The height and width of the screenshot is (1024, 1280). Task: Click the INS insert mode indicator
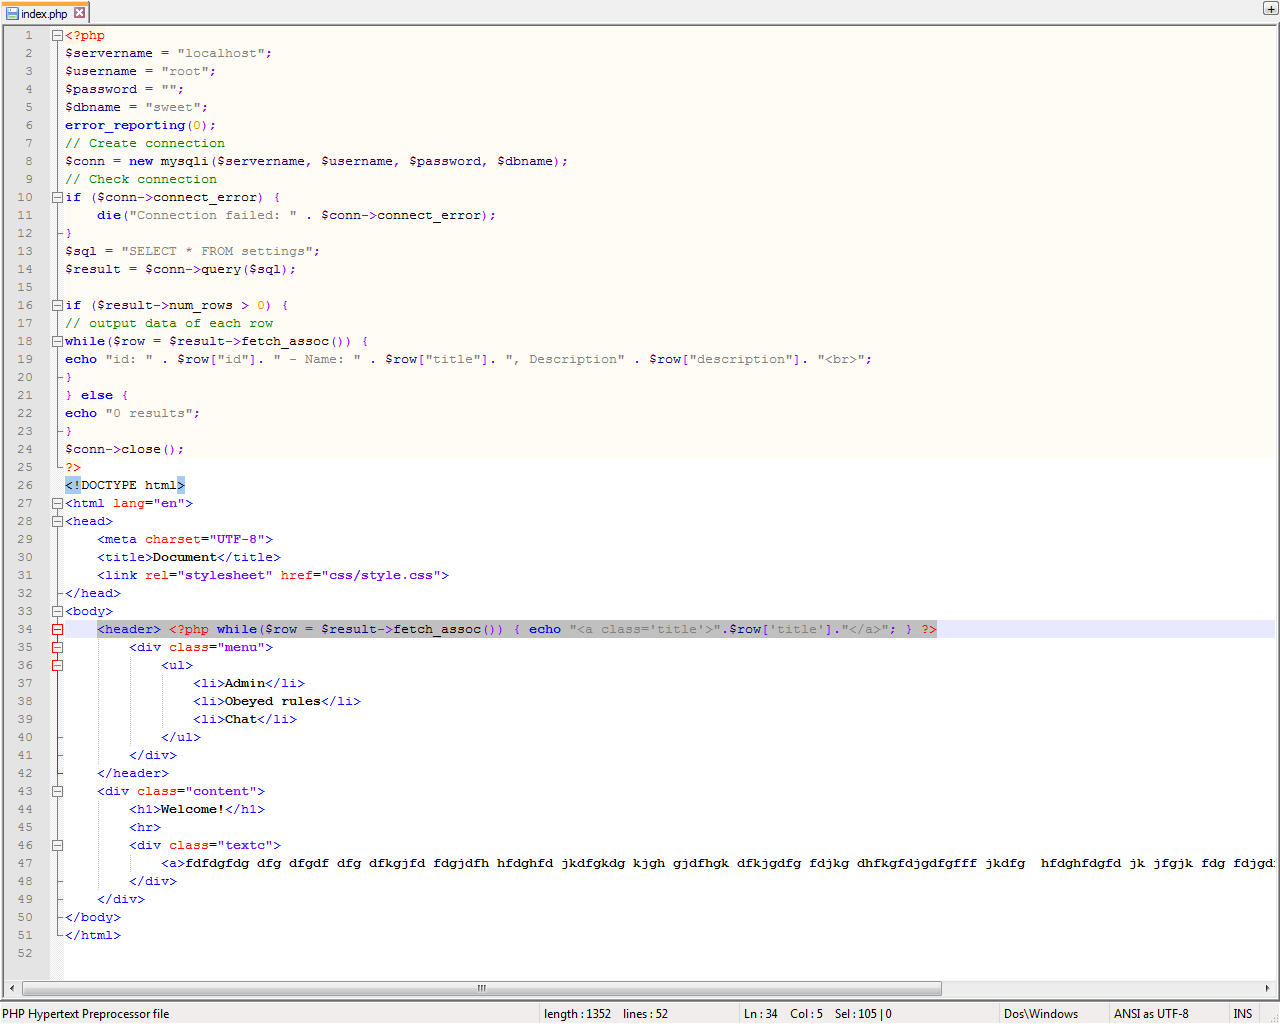pyautogui.click(x=1243, y=1013)
